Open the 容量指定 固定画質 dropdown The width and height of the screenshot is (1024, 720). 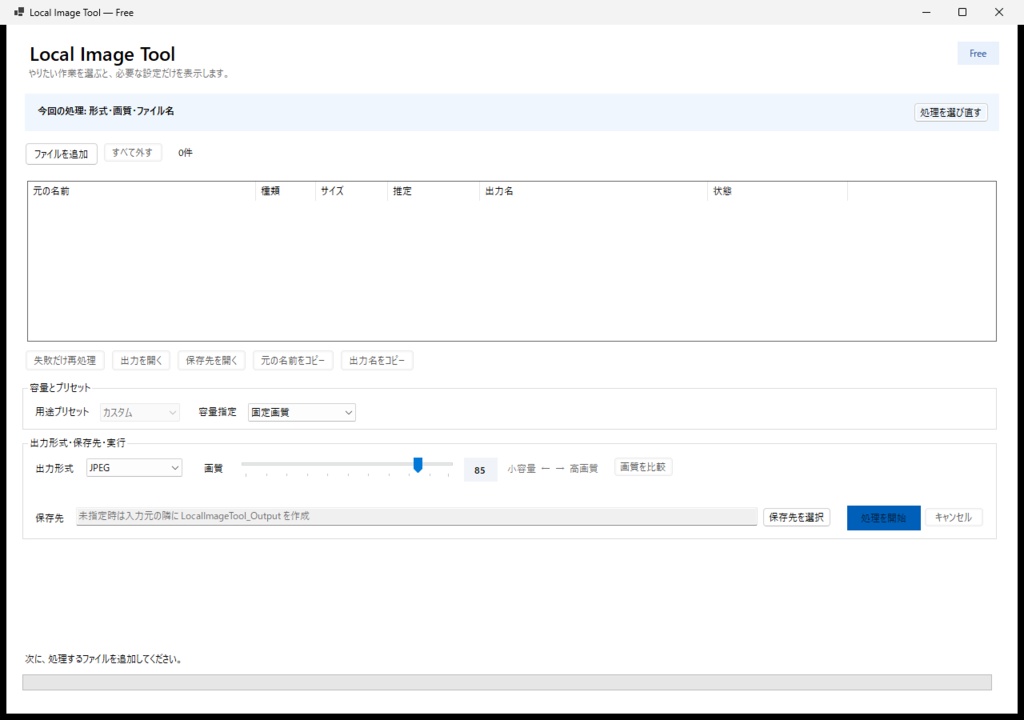(302, 412)
